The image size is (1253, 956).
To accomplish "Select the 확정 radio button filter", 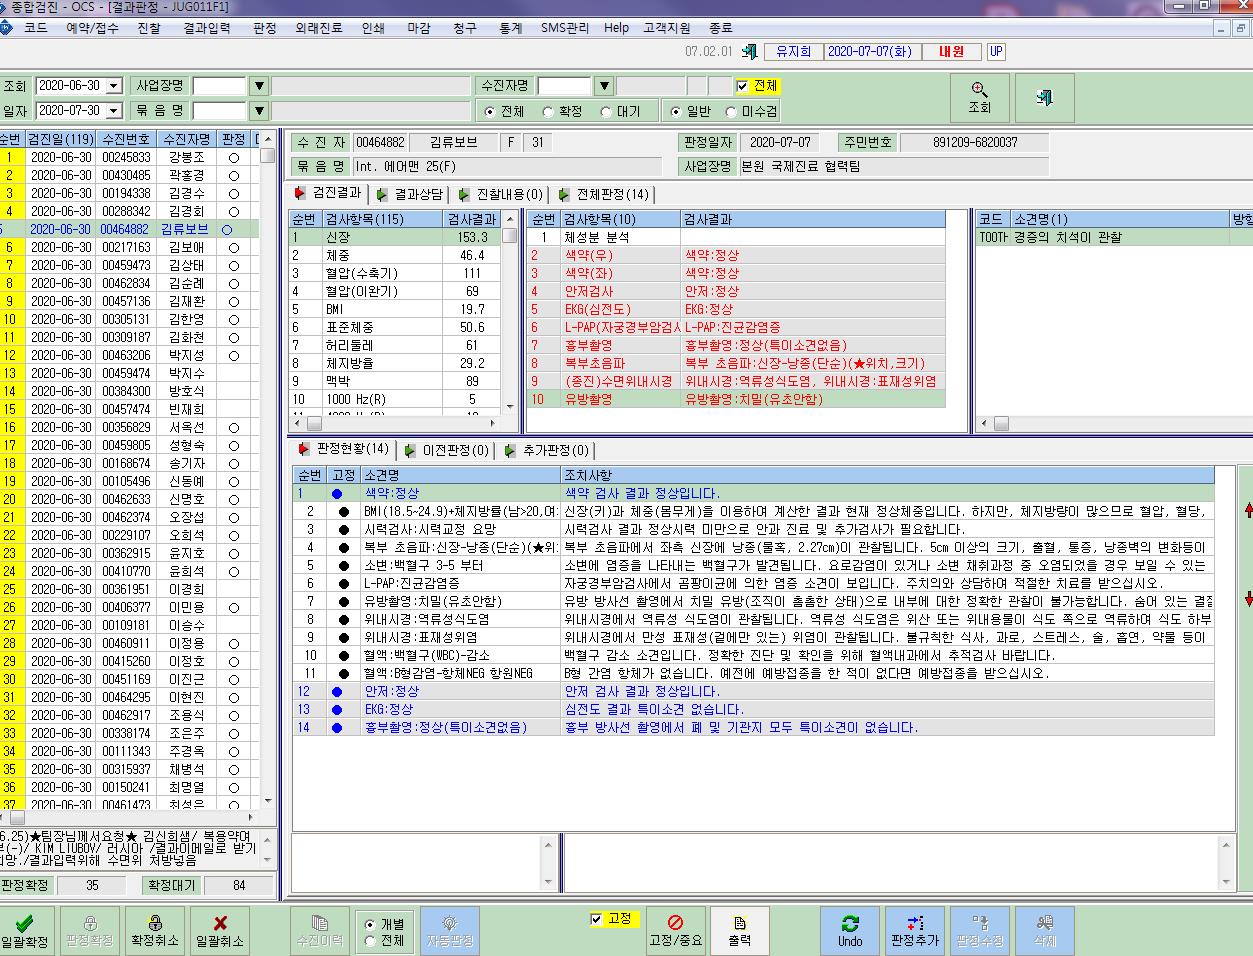I will [548, 112].
